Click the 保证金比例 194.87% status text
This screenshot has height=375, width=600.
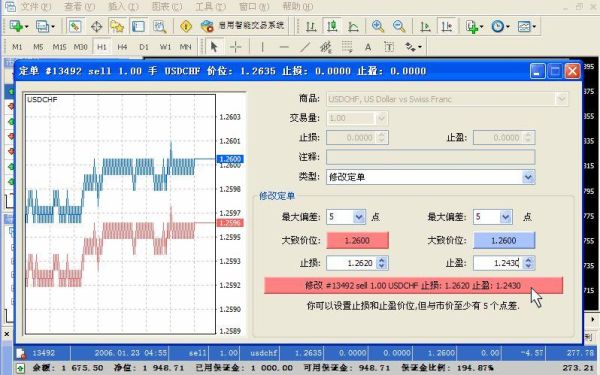447,368
